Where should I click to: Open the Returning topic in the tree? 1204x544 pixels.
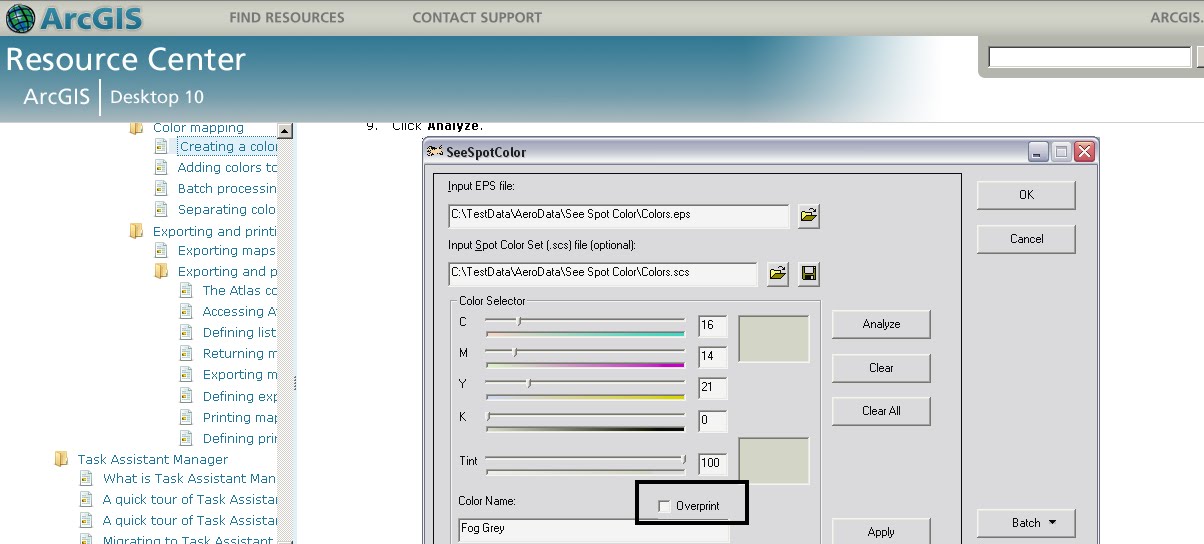240,353
